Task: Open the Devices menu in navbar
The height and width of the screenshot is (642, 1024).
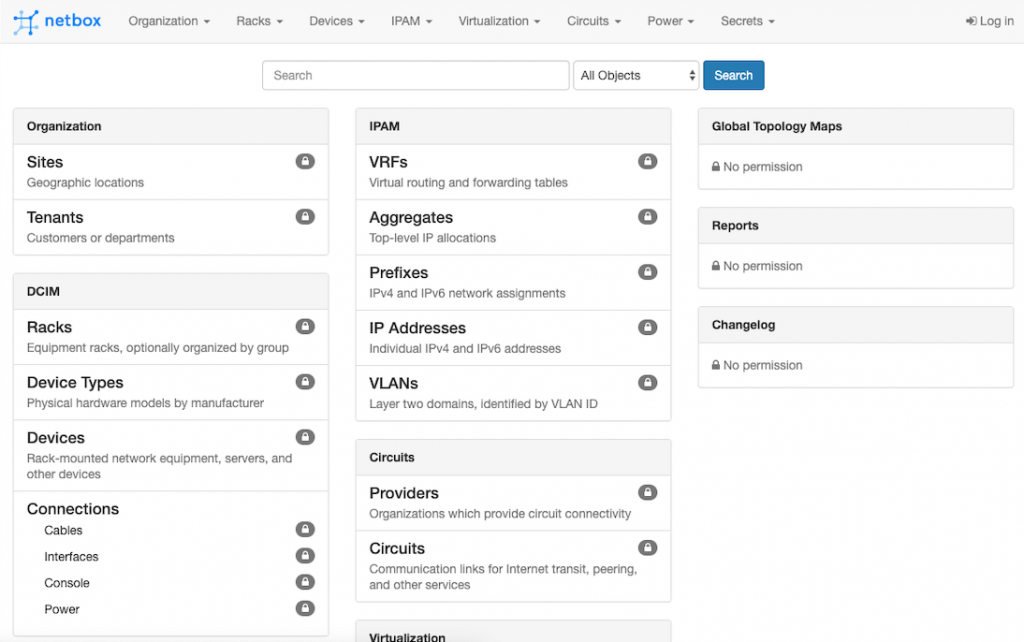Action: click(336, 21)
